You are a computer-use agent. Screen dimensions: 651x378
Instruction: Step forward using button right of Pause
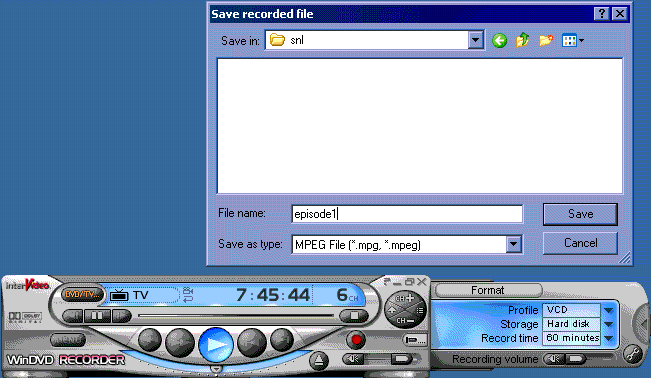click(x=121, y=316)
